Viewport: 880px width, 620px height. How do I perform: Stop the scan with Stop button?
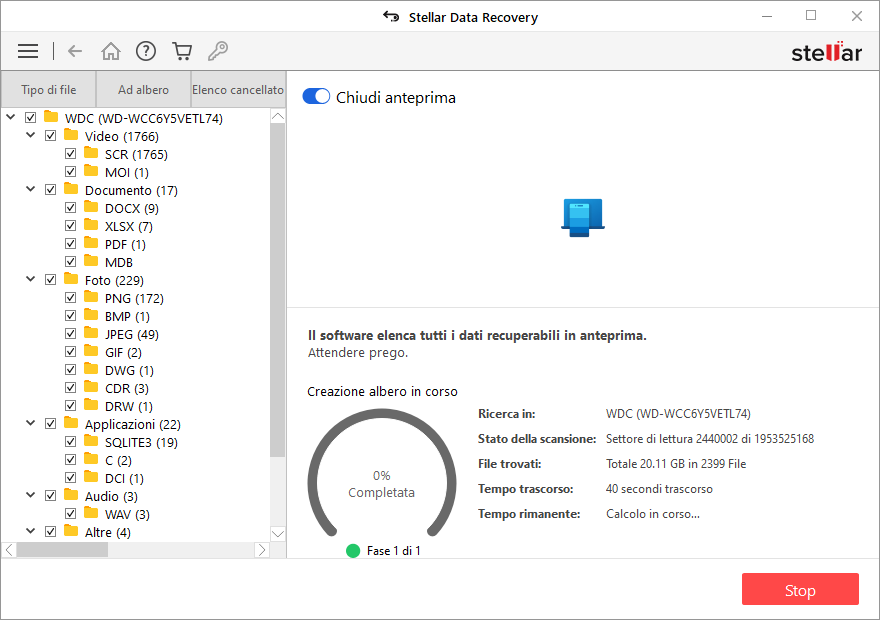coord(800,589)
